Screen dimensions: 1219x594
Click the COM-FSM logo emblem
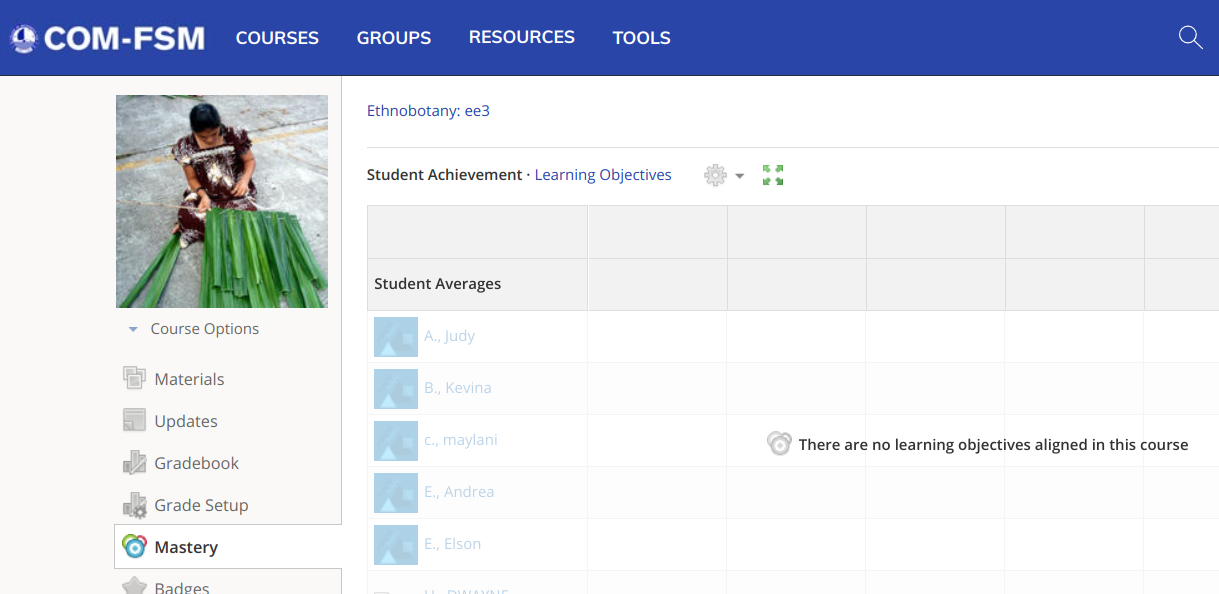(23, 38)
